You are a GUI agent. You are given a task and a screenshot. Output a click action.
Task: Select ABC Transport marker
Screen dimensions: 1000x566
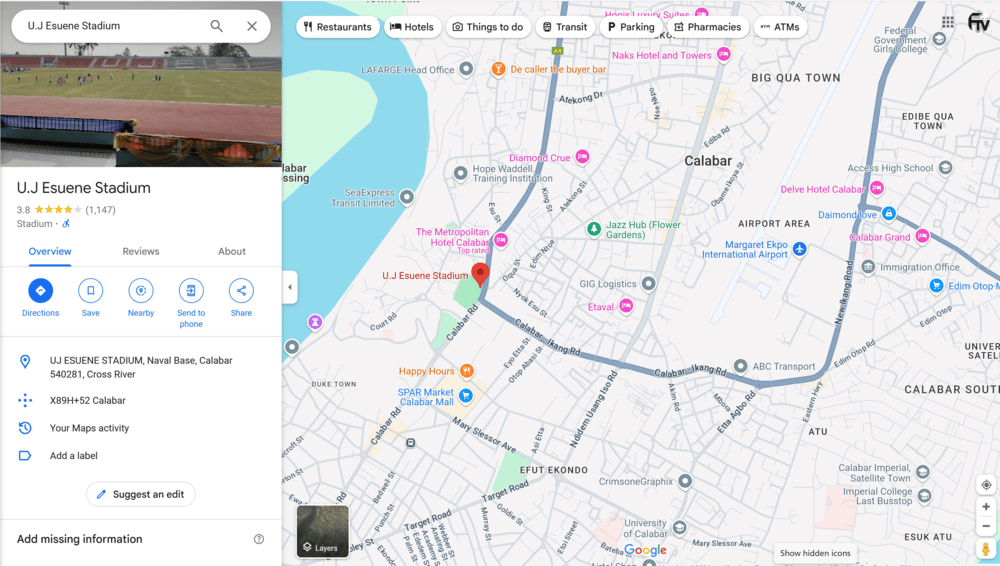coord(740,366)
